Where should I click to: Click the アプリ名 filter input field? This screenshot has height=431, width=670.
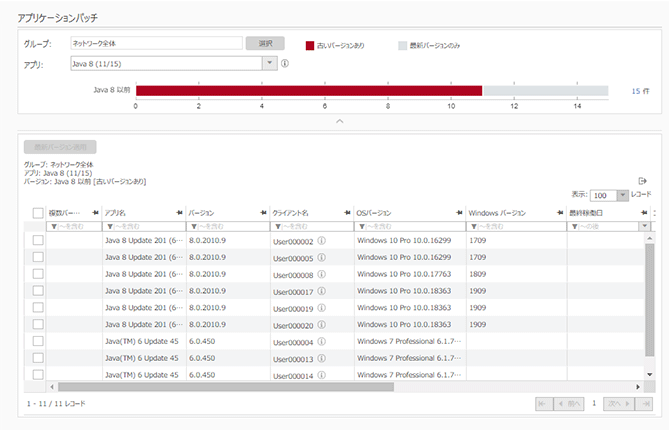(x=145, y=227)
